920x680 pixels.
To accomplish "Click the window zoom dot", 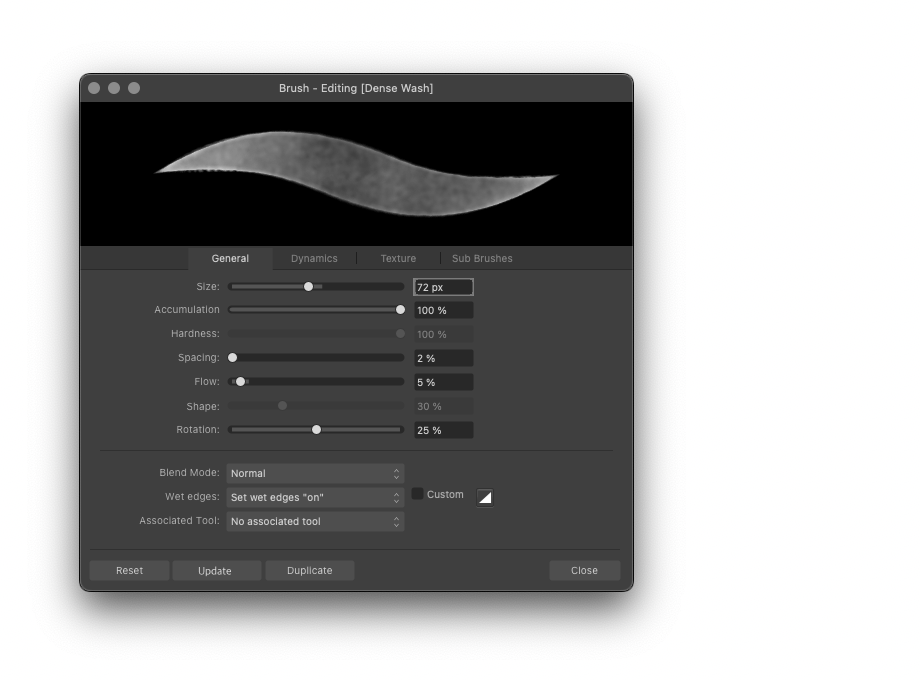I will 134,88.
